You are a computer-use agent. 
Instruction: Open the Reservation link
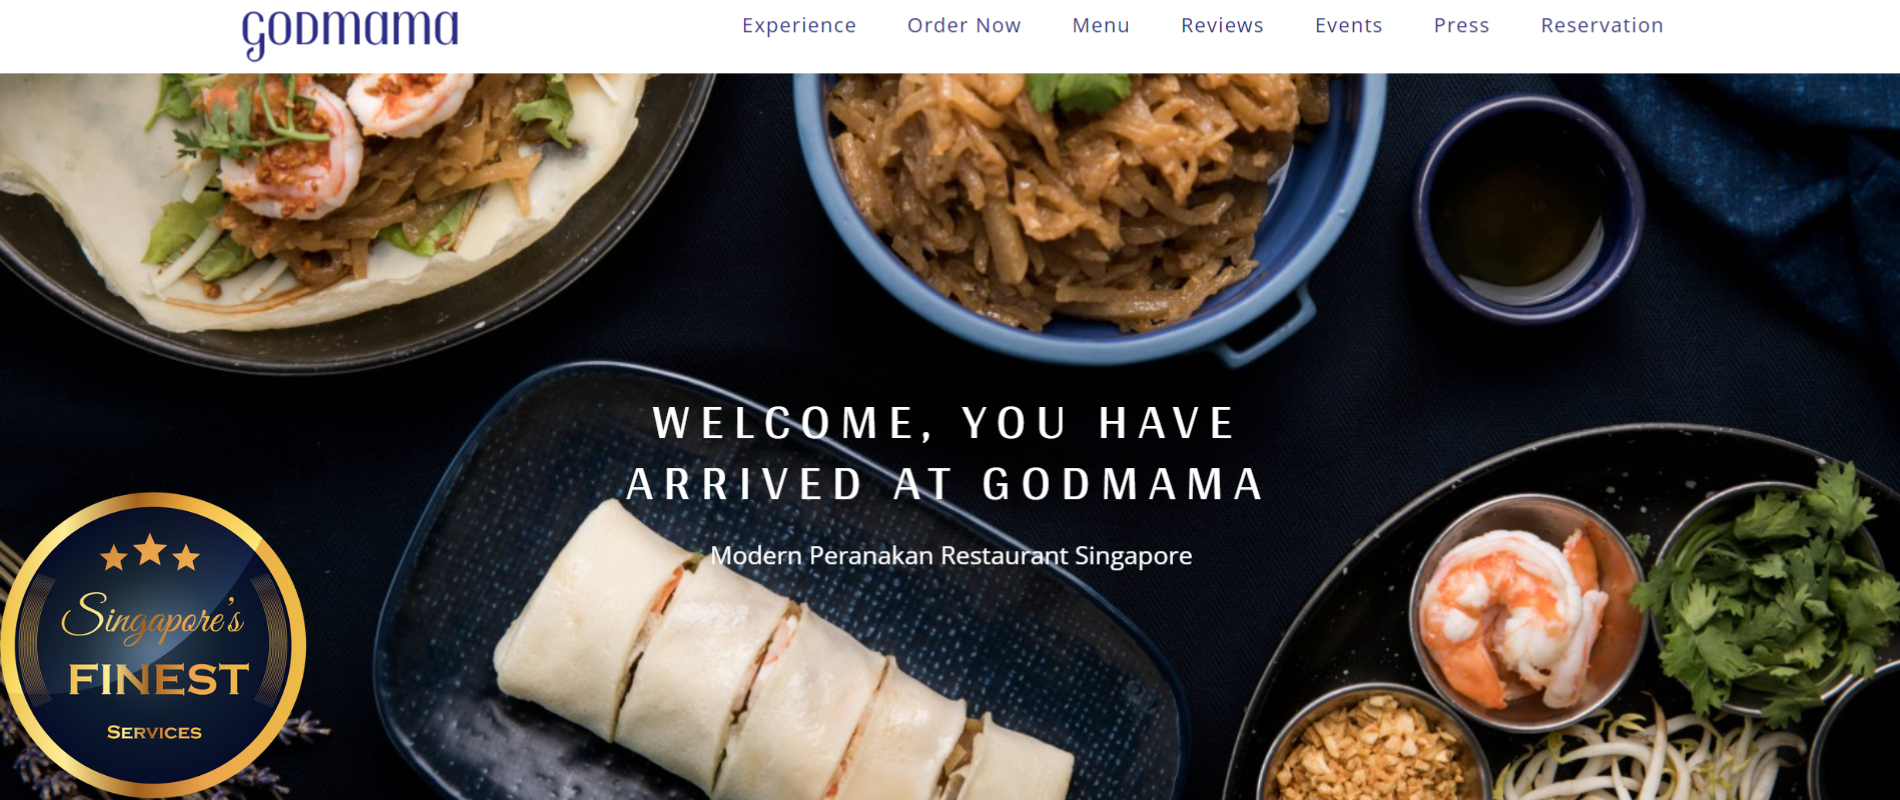pyautogui.click(x=1602, y=25)
